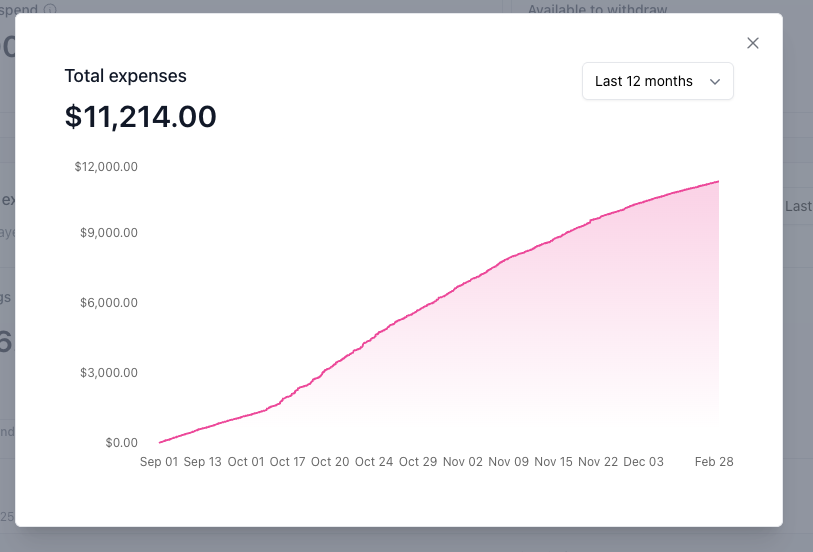Click the Sep 01 axis label
The height and width of the screenshot is (552, 813).
[159, 461]
